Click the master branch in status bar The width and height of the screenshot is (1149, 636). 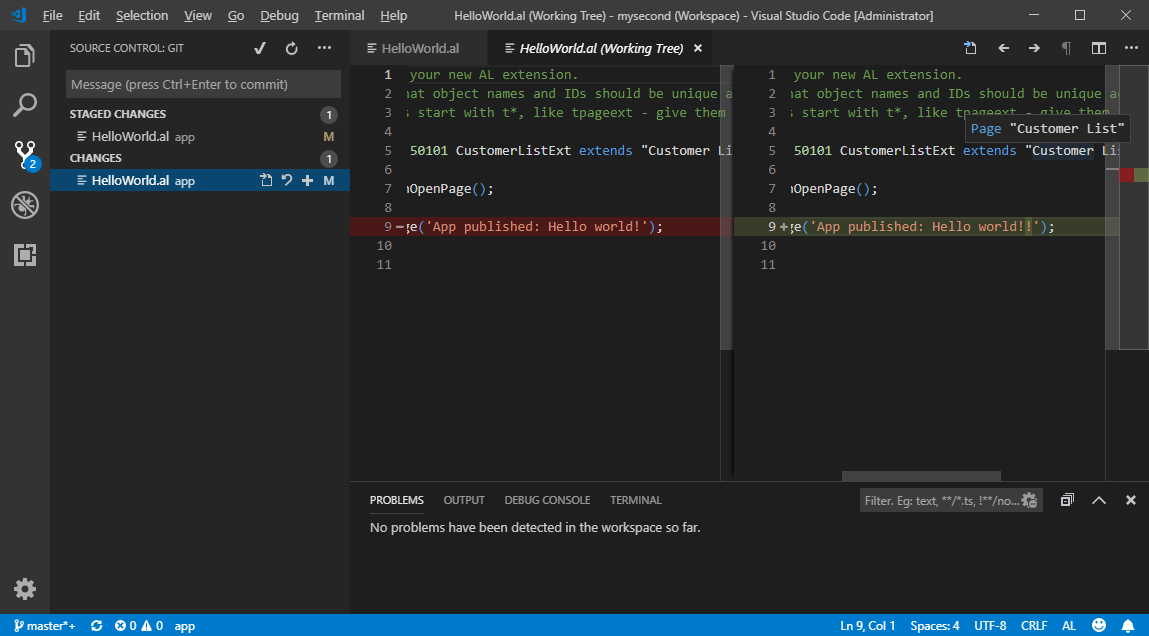coord(44,626)
